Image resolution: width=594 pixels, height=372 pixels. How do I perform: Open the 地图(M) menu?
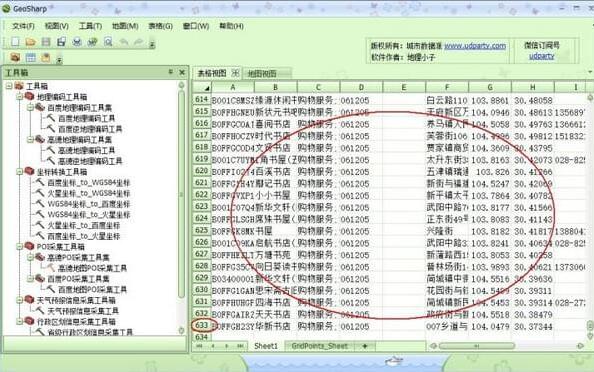125,26
